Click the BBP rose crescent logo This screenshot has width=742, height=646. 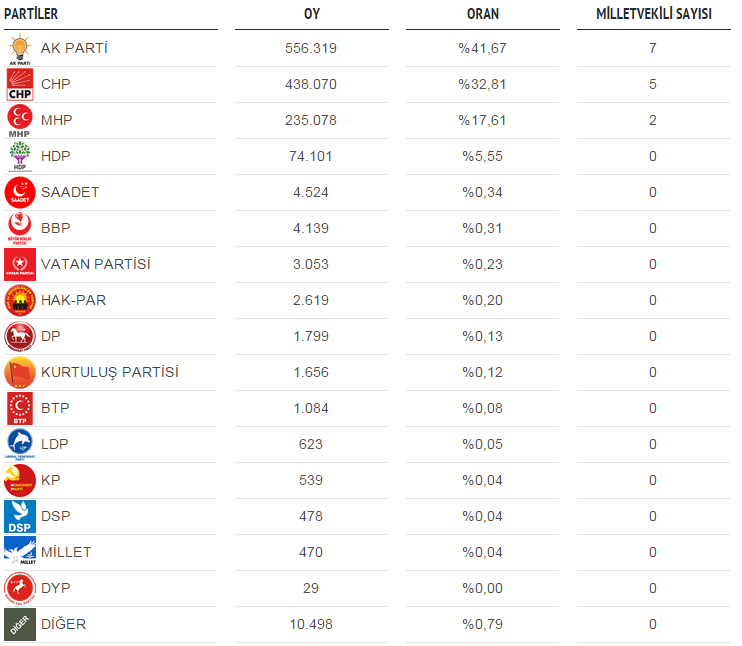[x=20, y=228]
